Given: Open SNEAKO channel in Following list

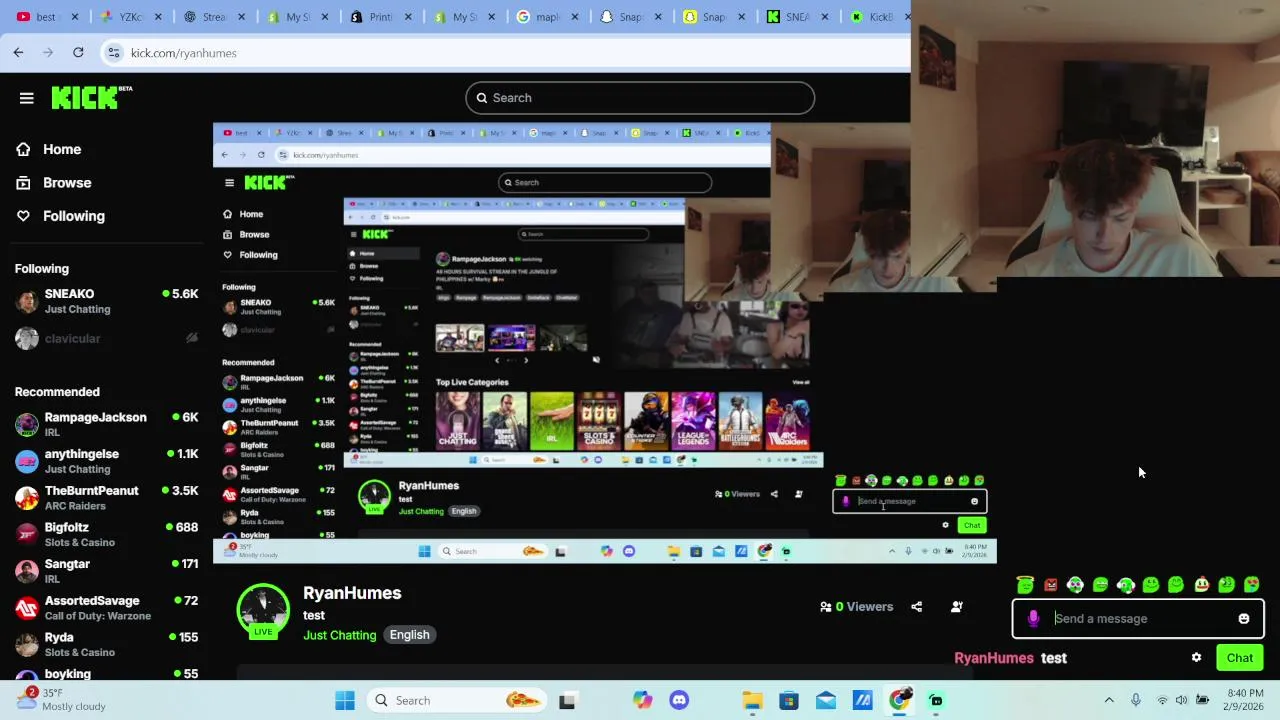Looking at the screenshot, I should [x=106, y=301].
